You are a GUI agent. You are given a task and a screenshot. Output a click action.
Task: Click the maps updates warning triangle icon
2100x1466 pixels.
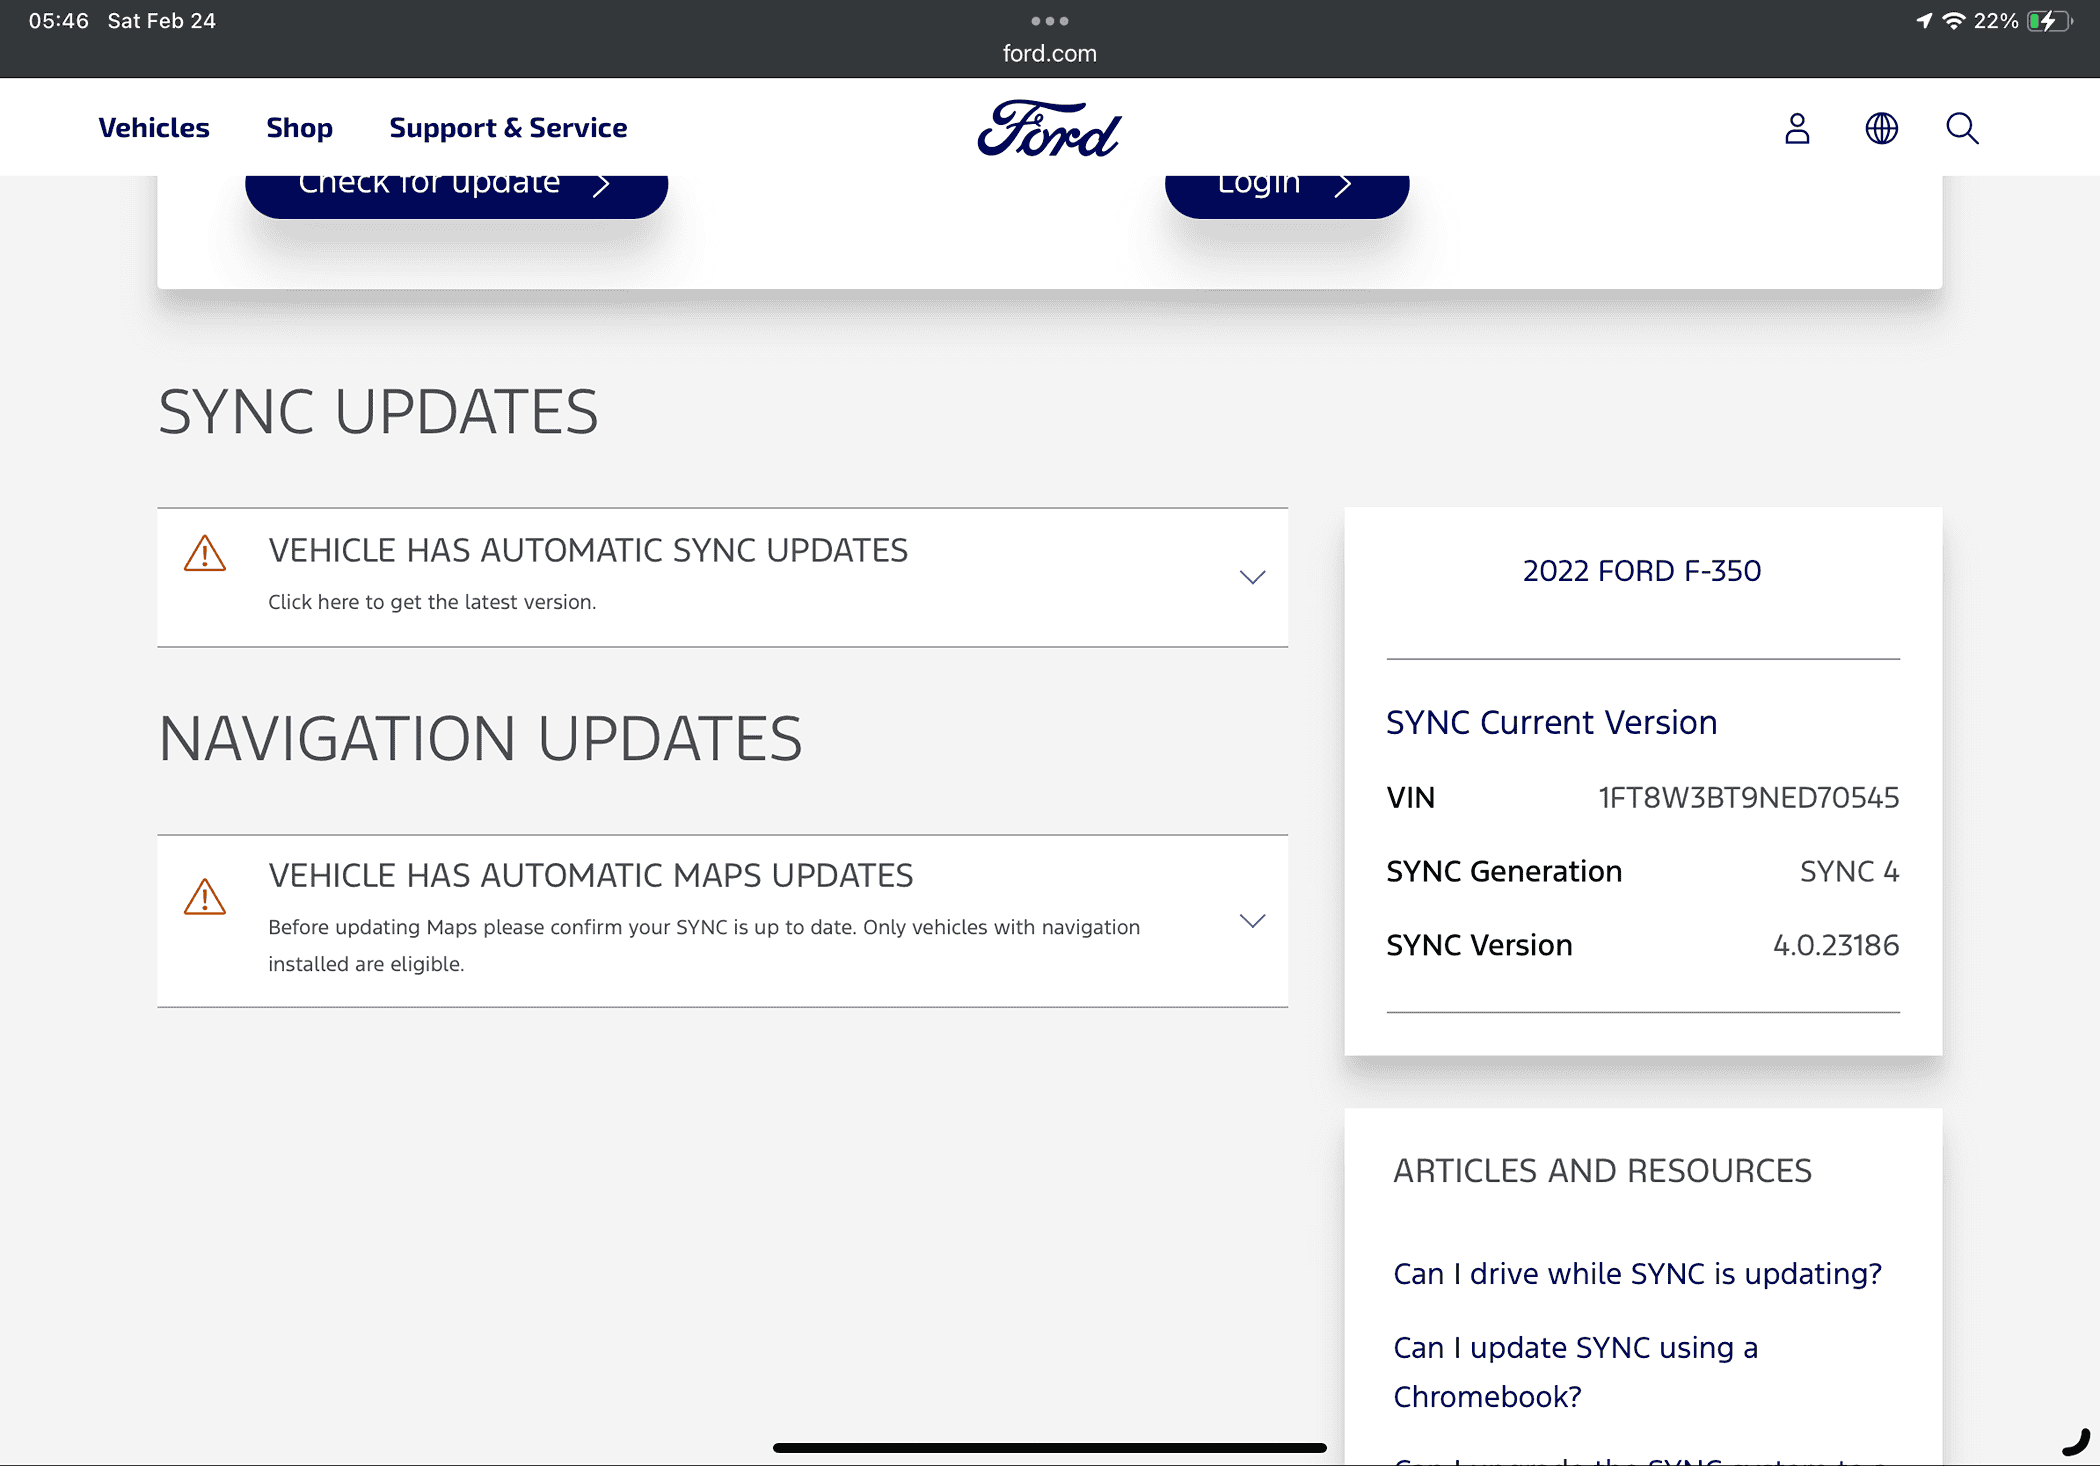pyautogui.click(x=205, y=897)
